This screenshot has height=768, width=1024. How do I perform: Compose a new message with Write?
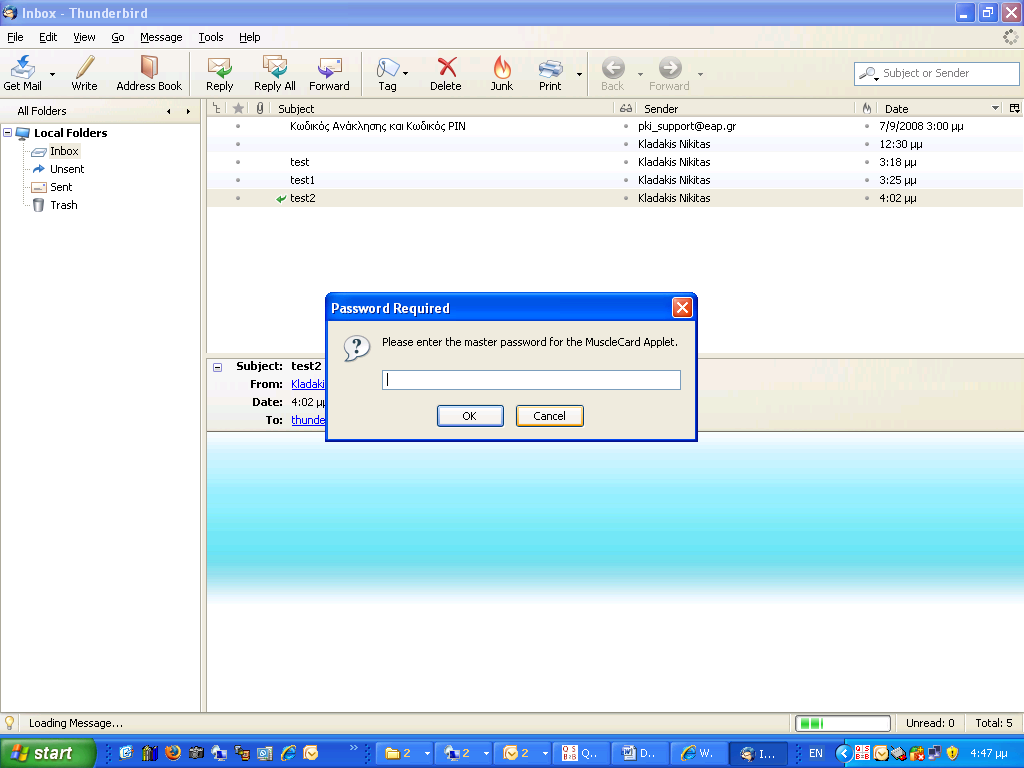coord(84,72)
